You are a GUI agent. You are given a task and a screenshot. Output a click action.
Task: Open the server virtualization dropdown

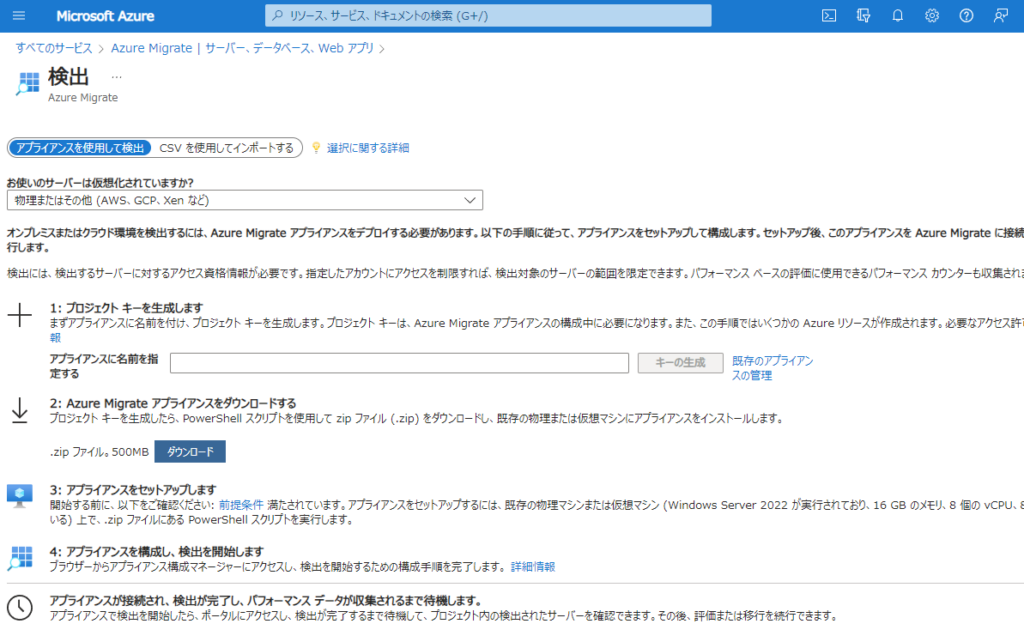click(x=245, y=200)
